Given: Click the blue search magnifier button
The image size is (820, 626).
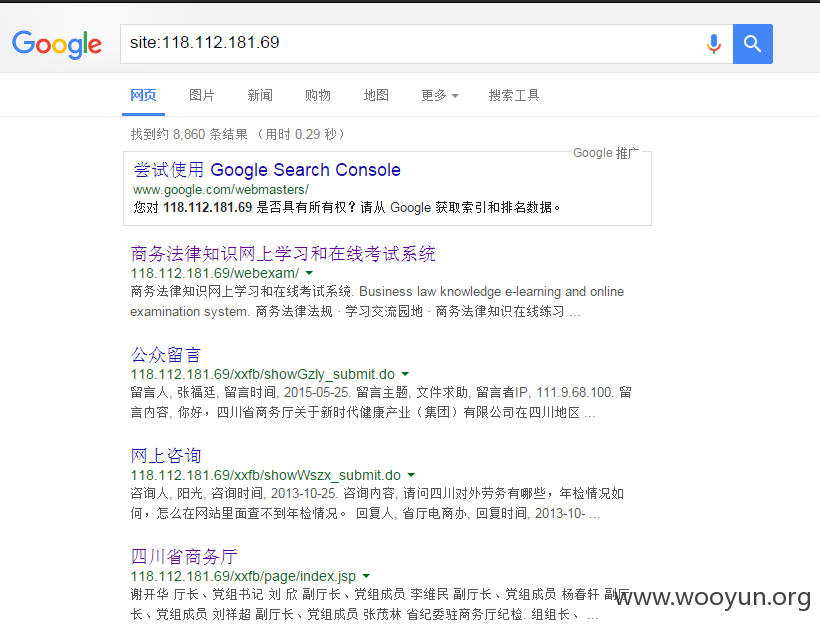Looking at the screenshot, I should point(753,44).
